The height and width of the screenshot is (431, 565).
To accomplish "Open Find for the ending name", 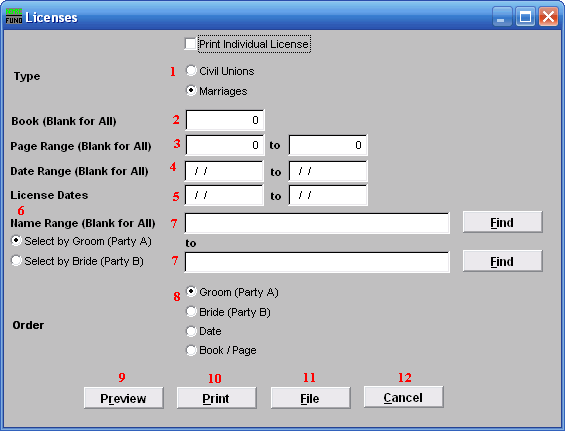I will 502,261.
